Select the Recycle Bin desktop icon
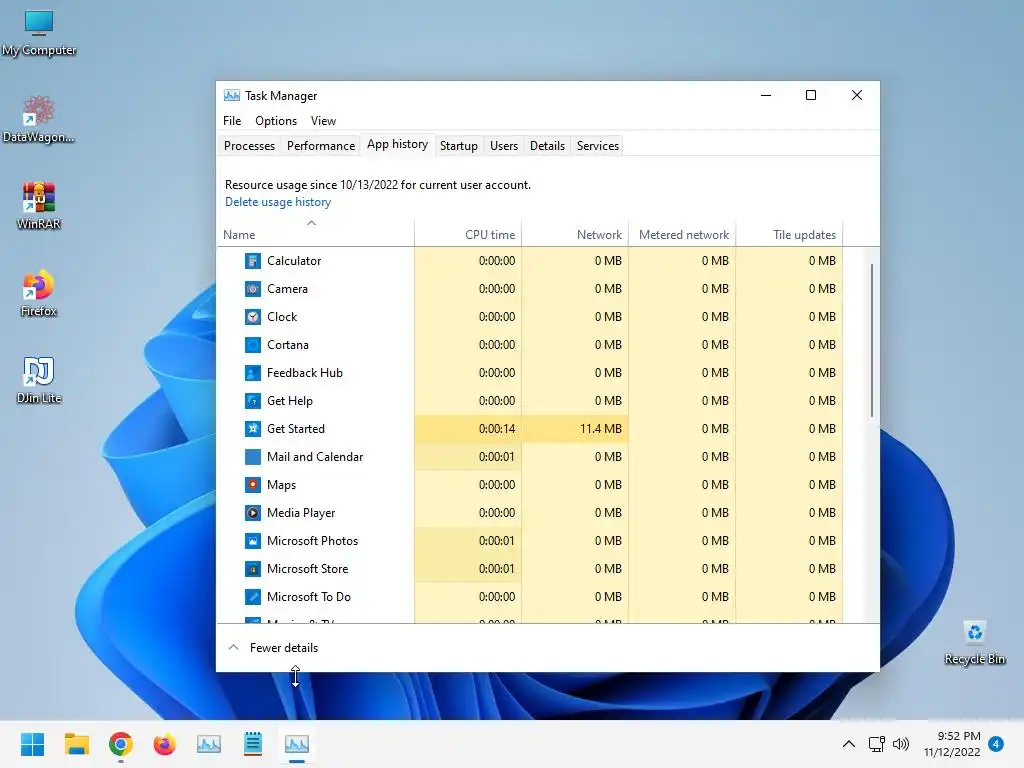This screenshot has height=768, width=1024. coord(974,643)
